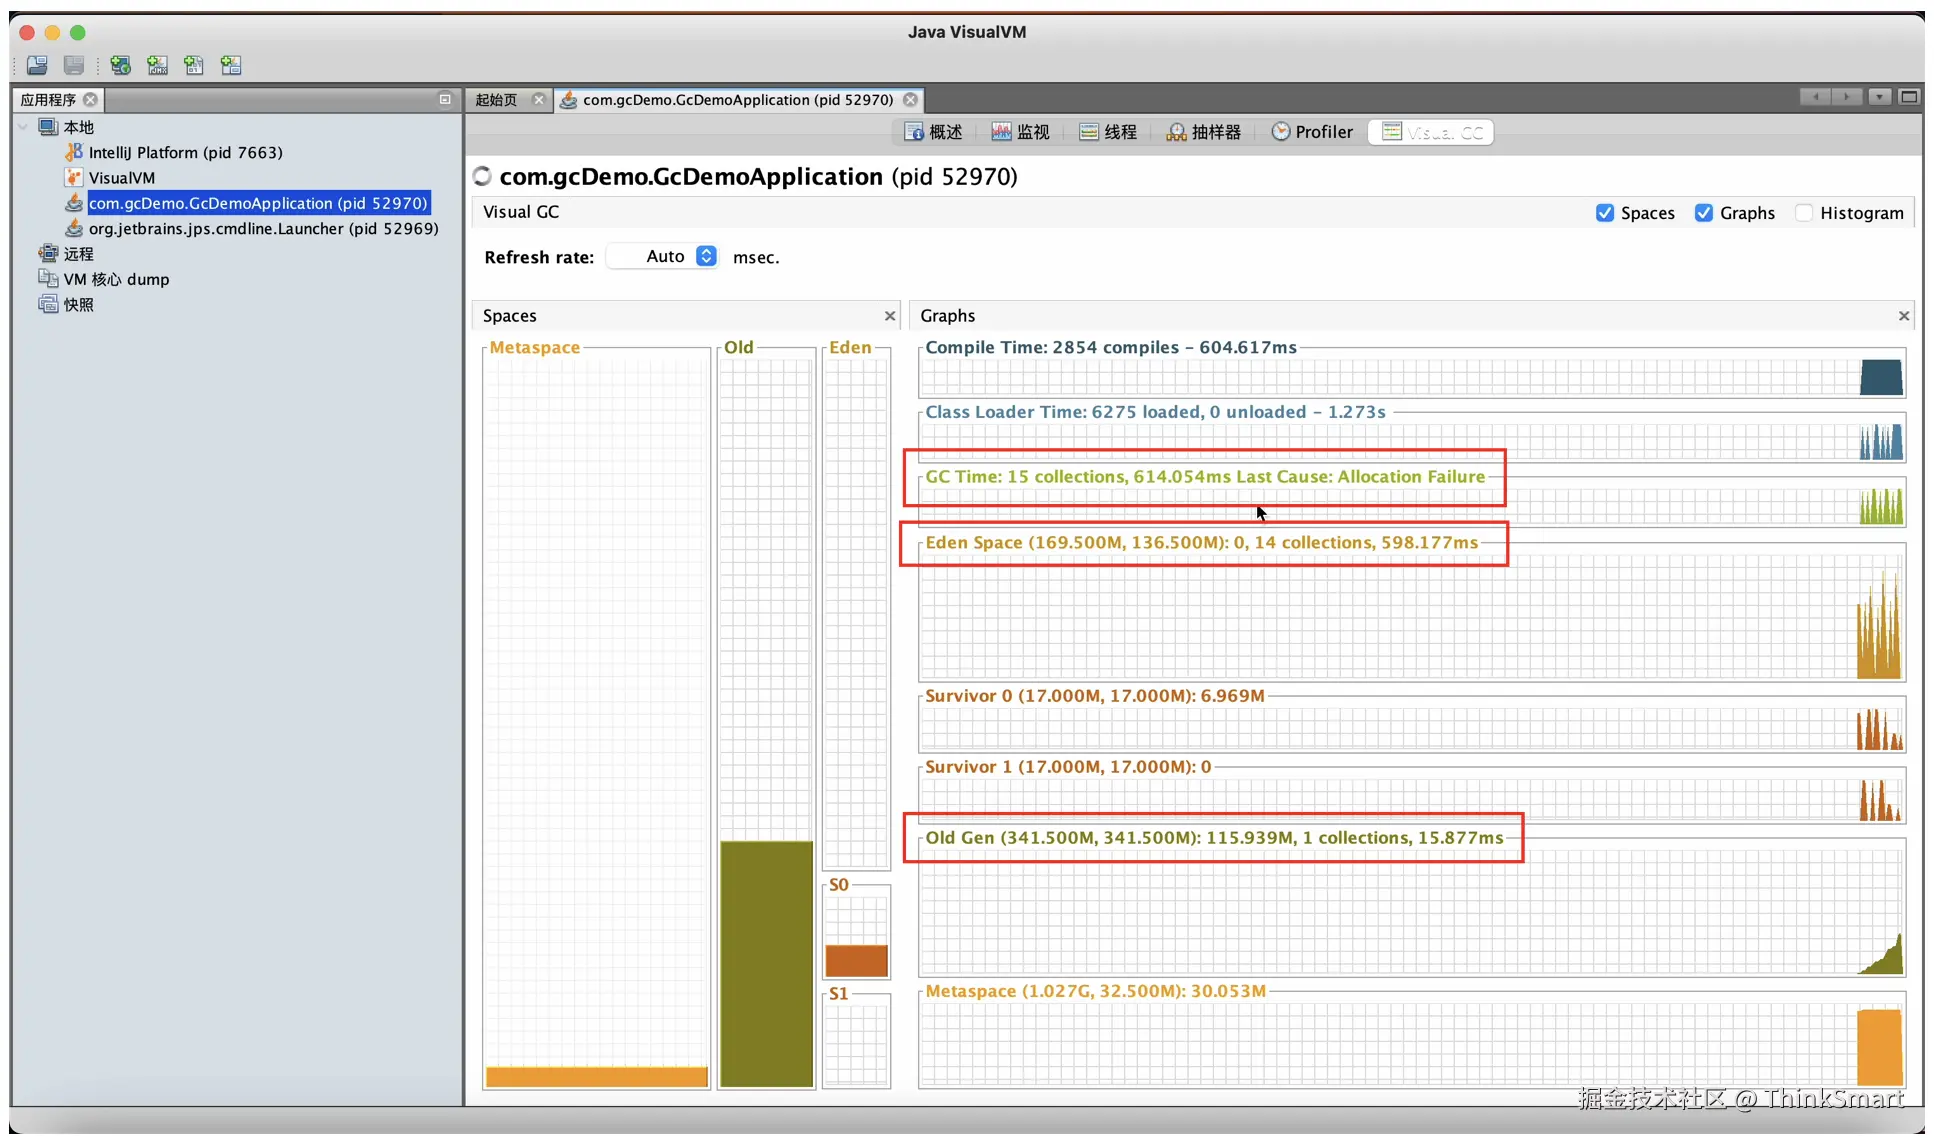1934x1142 pixels.
Task: Uncheck the Spaces checkbox
Action: (x=1605, y=213)
